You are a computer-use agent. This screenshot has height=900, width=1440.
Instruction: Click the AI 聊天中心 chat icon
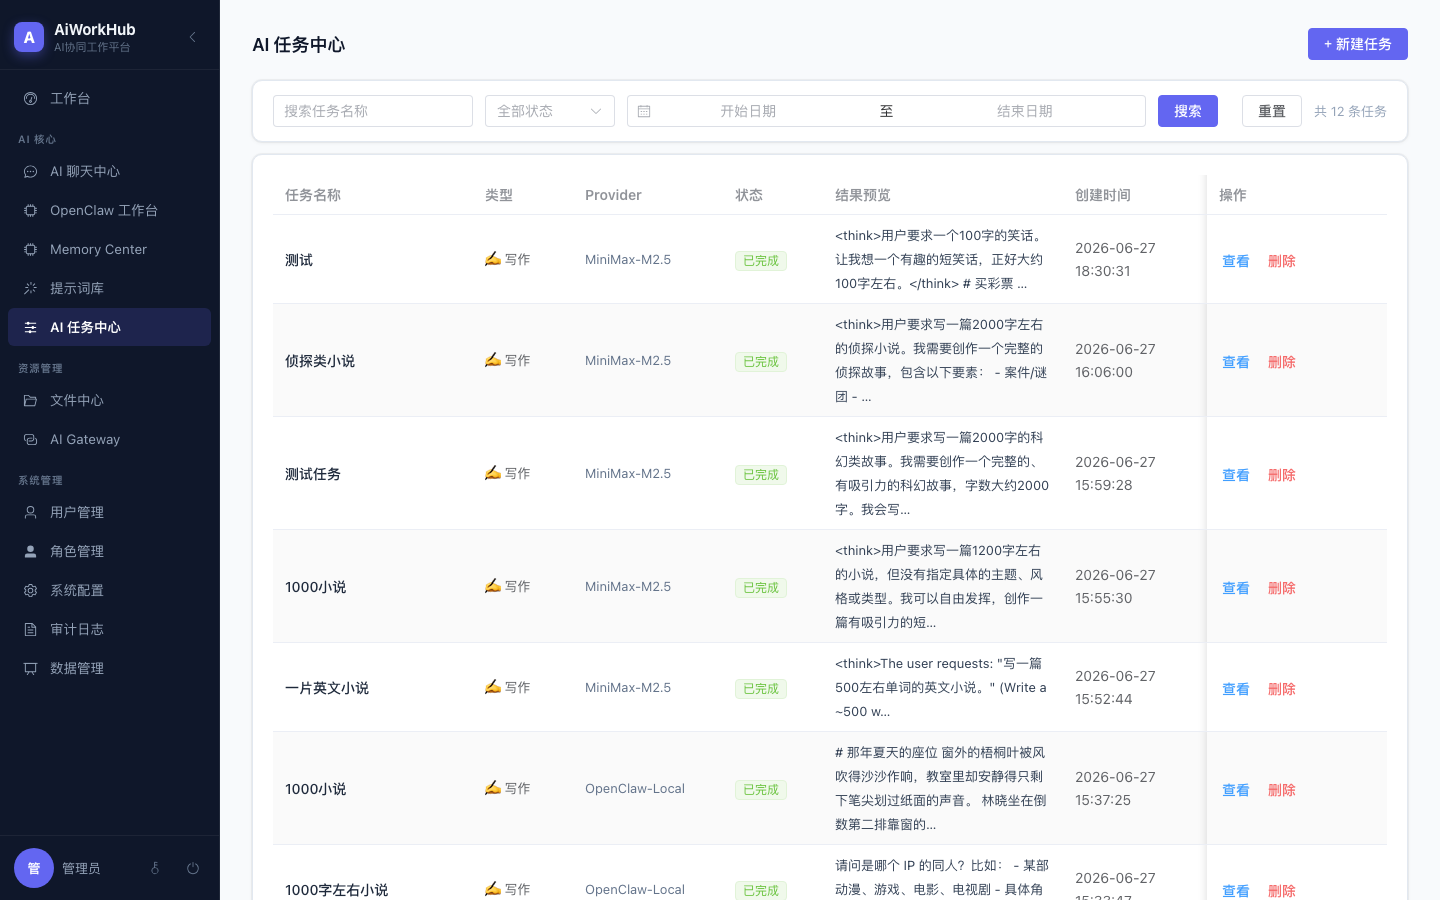[x=30, y=171]
